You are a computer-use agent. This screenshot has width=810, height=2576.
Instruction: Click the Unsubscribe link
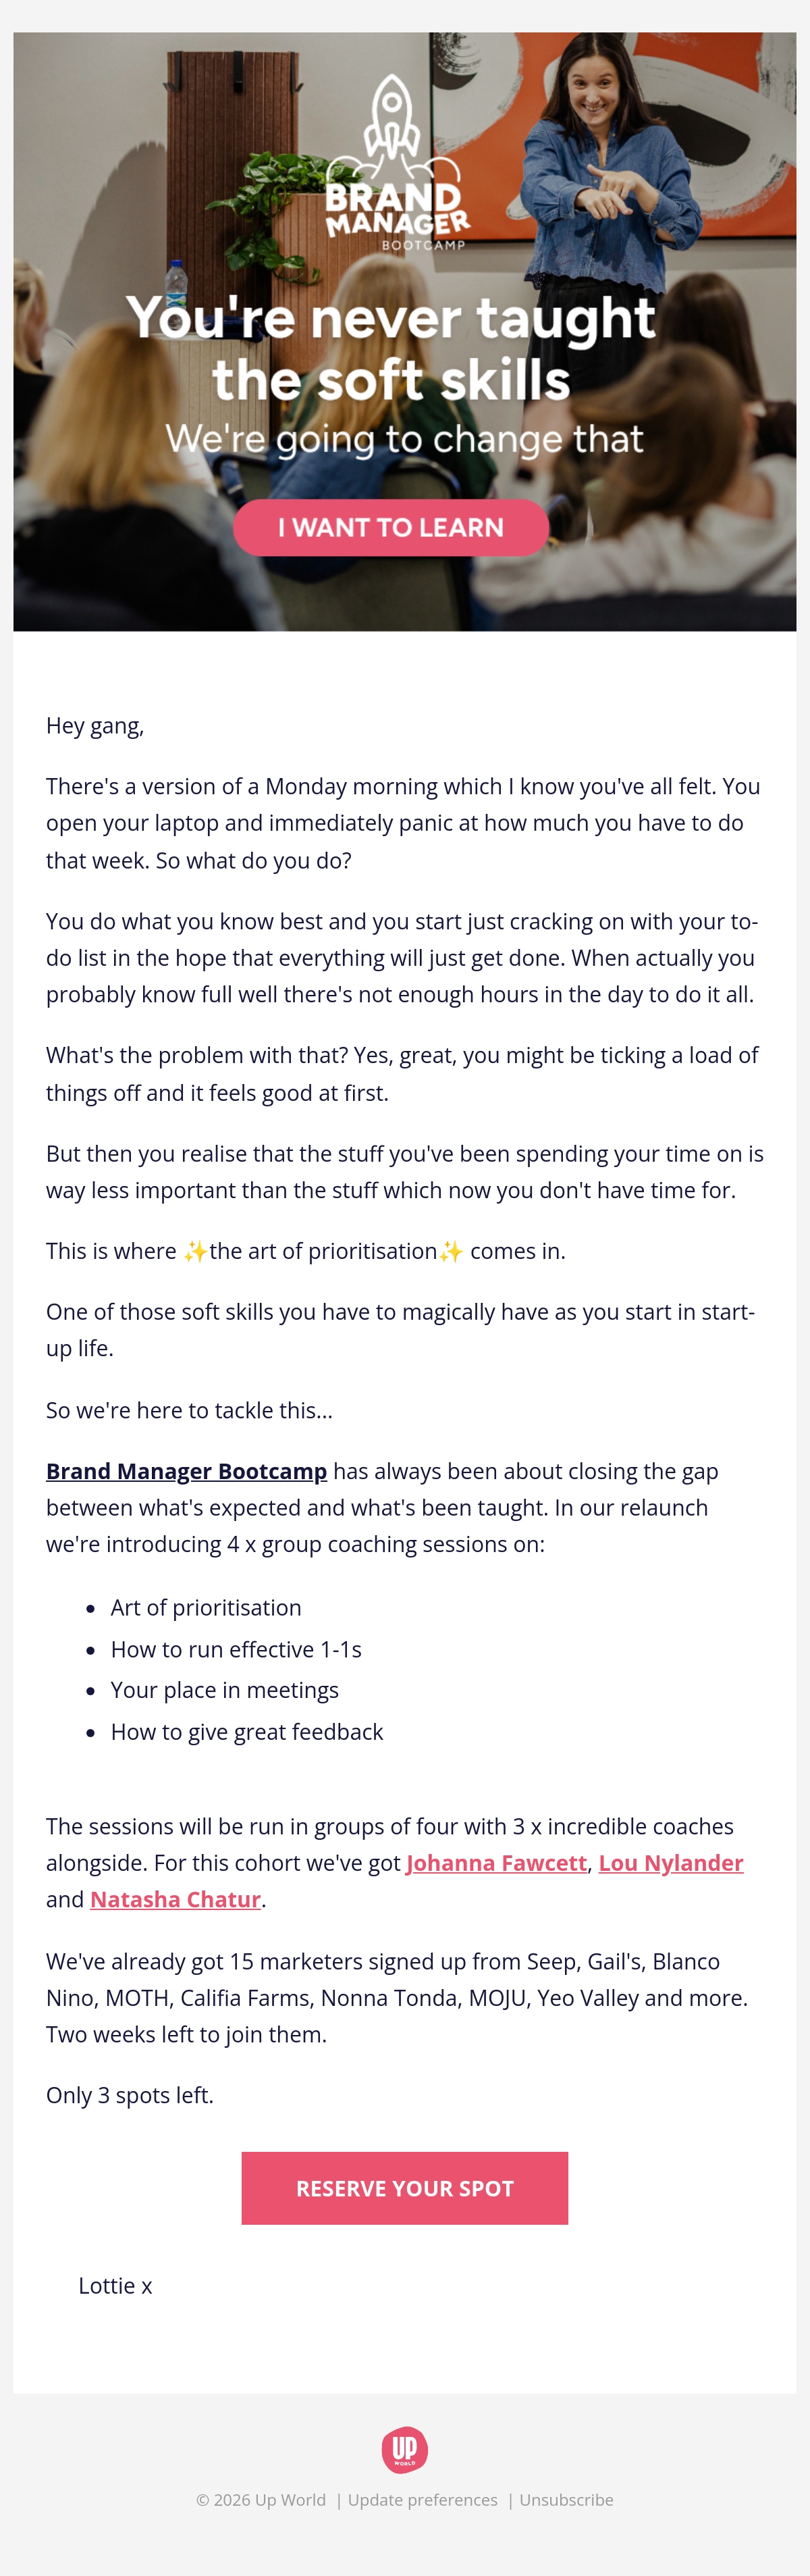point(566,2499)
